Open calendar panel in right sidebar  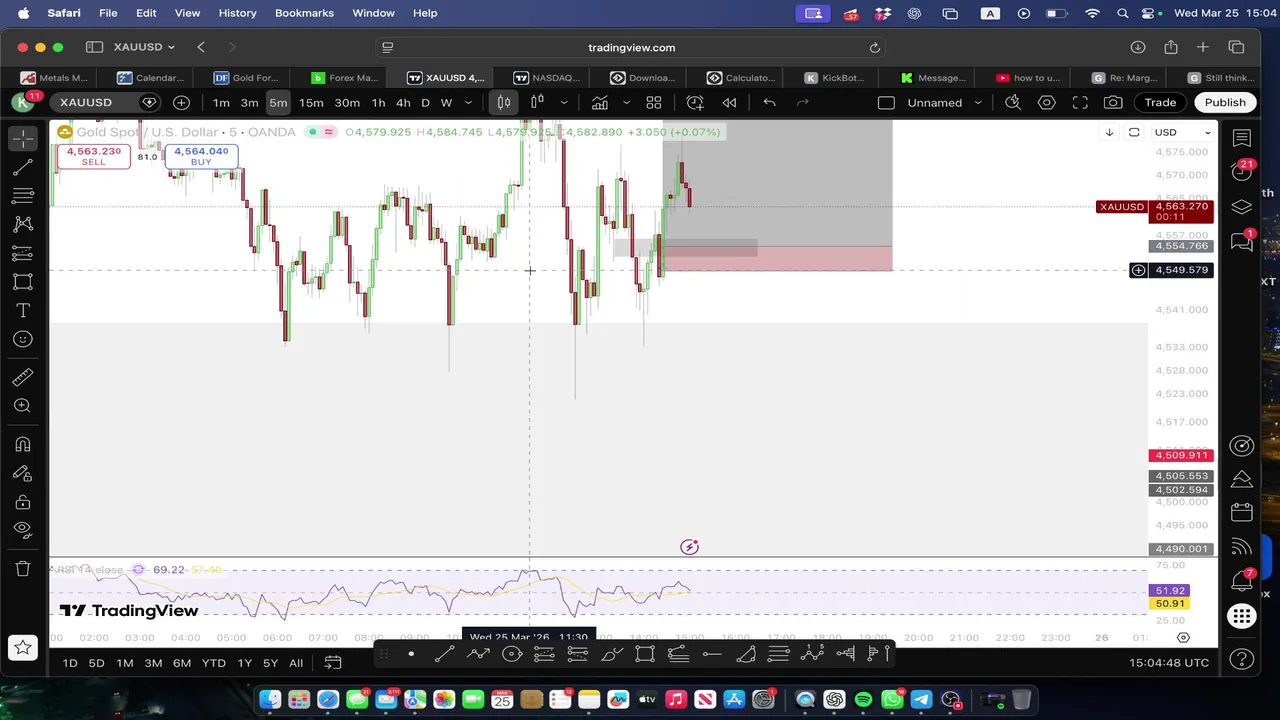[x=1241, y=512]
